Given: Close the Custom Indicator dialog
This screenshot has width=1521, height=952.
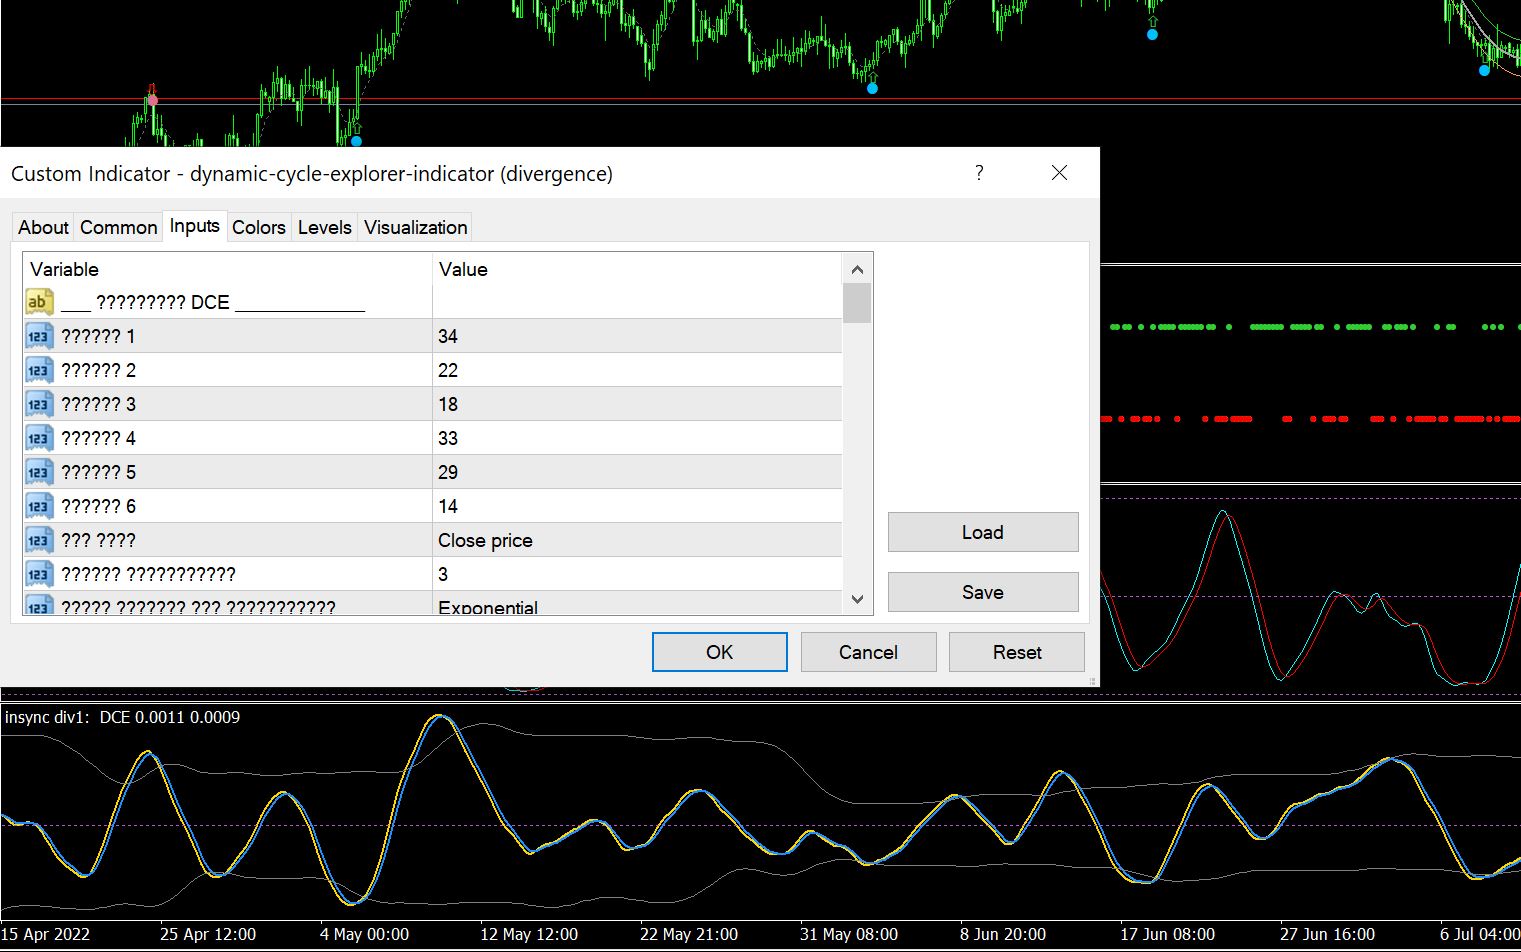Looking at the screenshot, I should click(1059, 173).
